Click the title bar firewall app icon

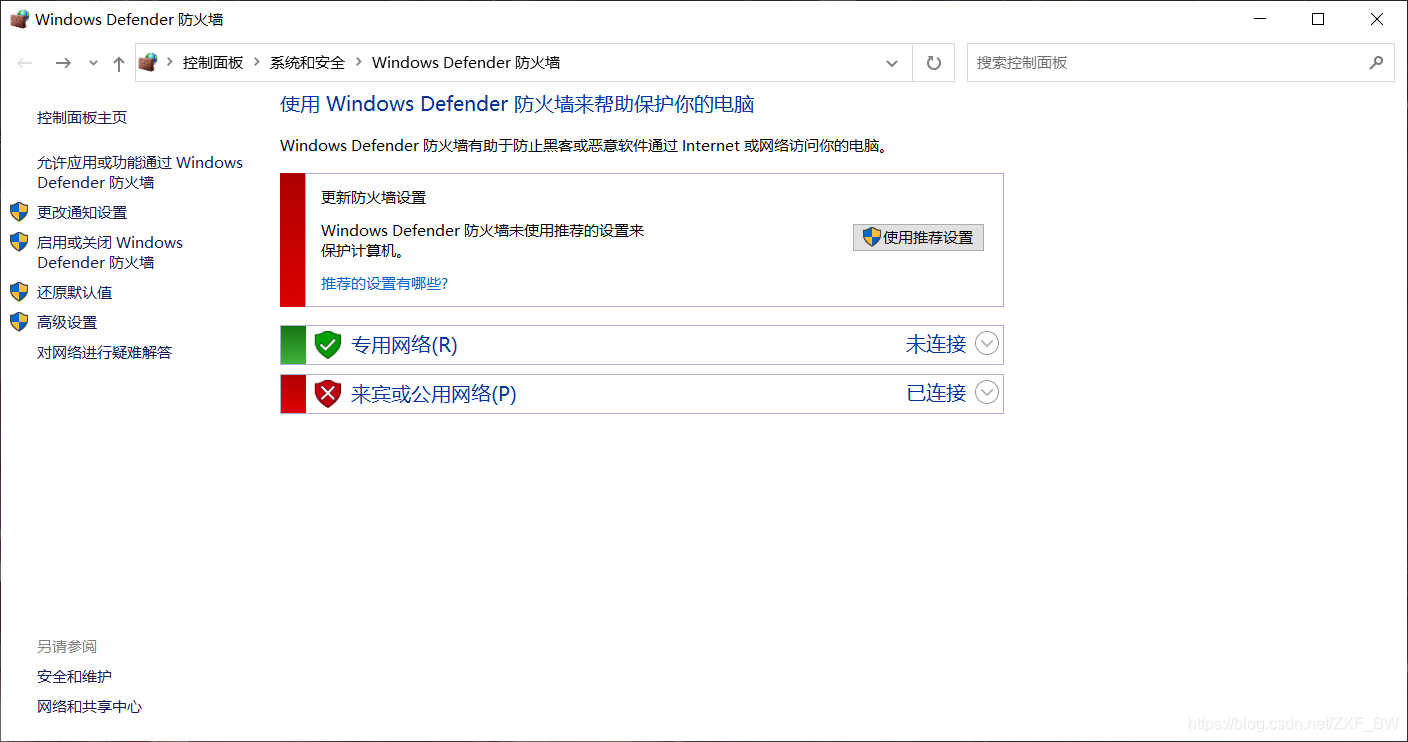click(x=19, y=19)
